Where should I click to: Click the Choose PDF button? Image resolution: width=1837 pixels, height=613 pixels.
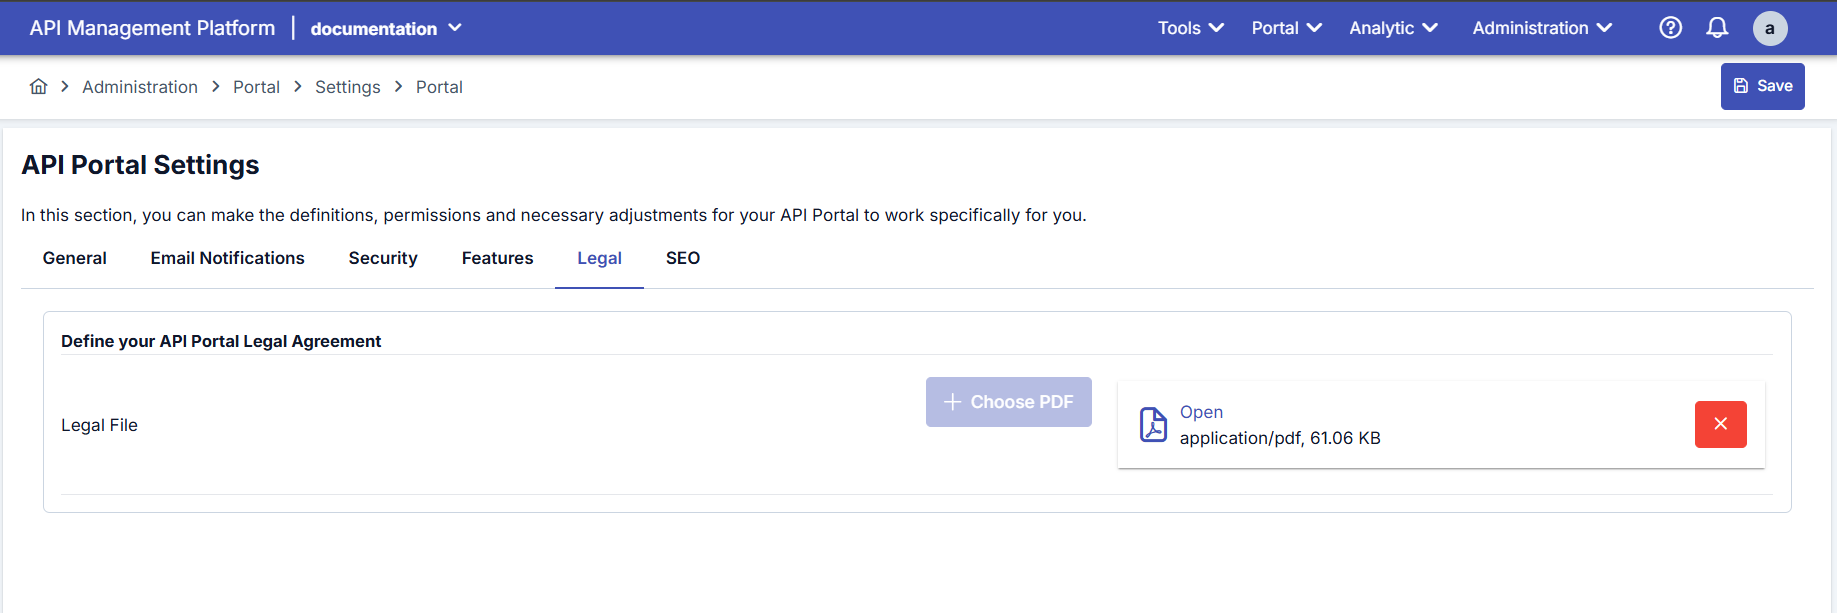point(1008,402)
